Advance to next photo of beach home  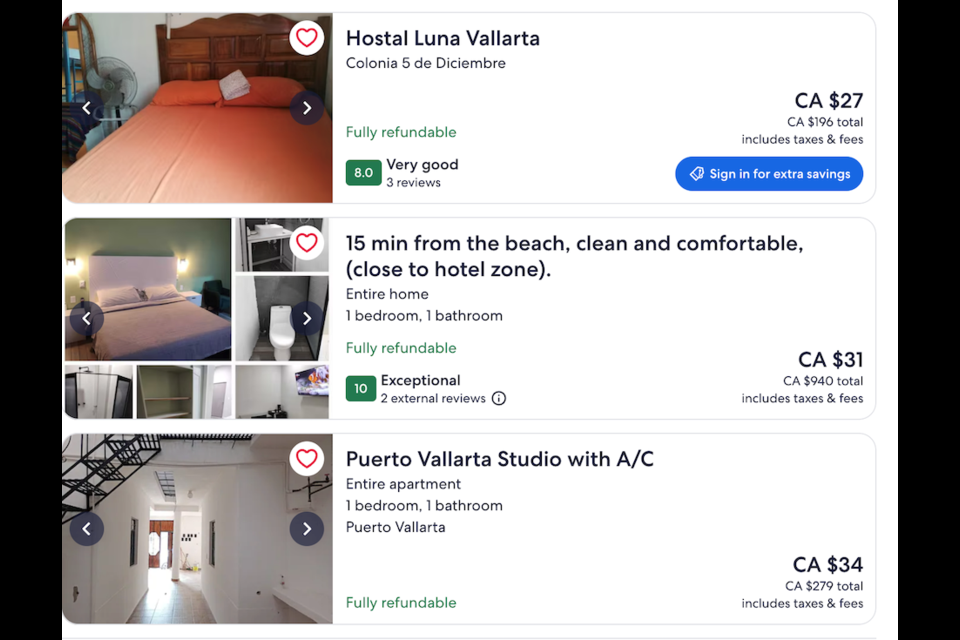(x=307, y=318)
